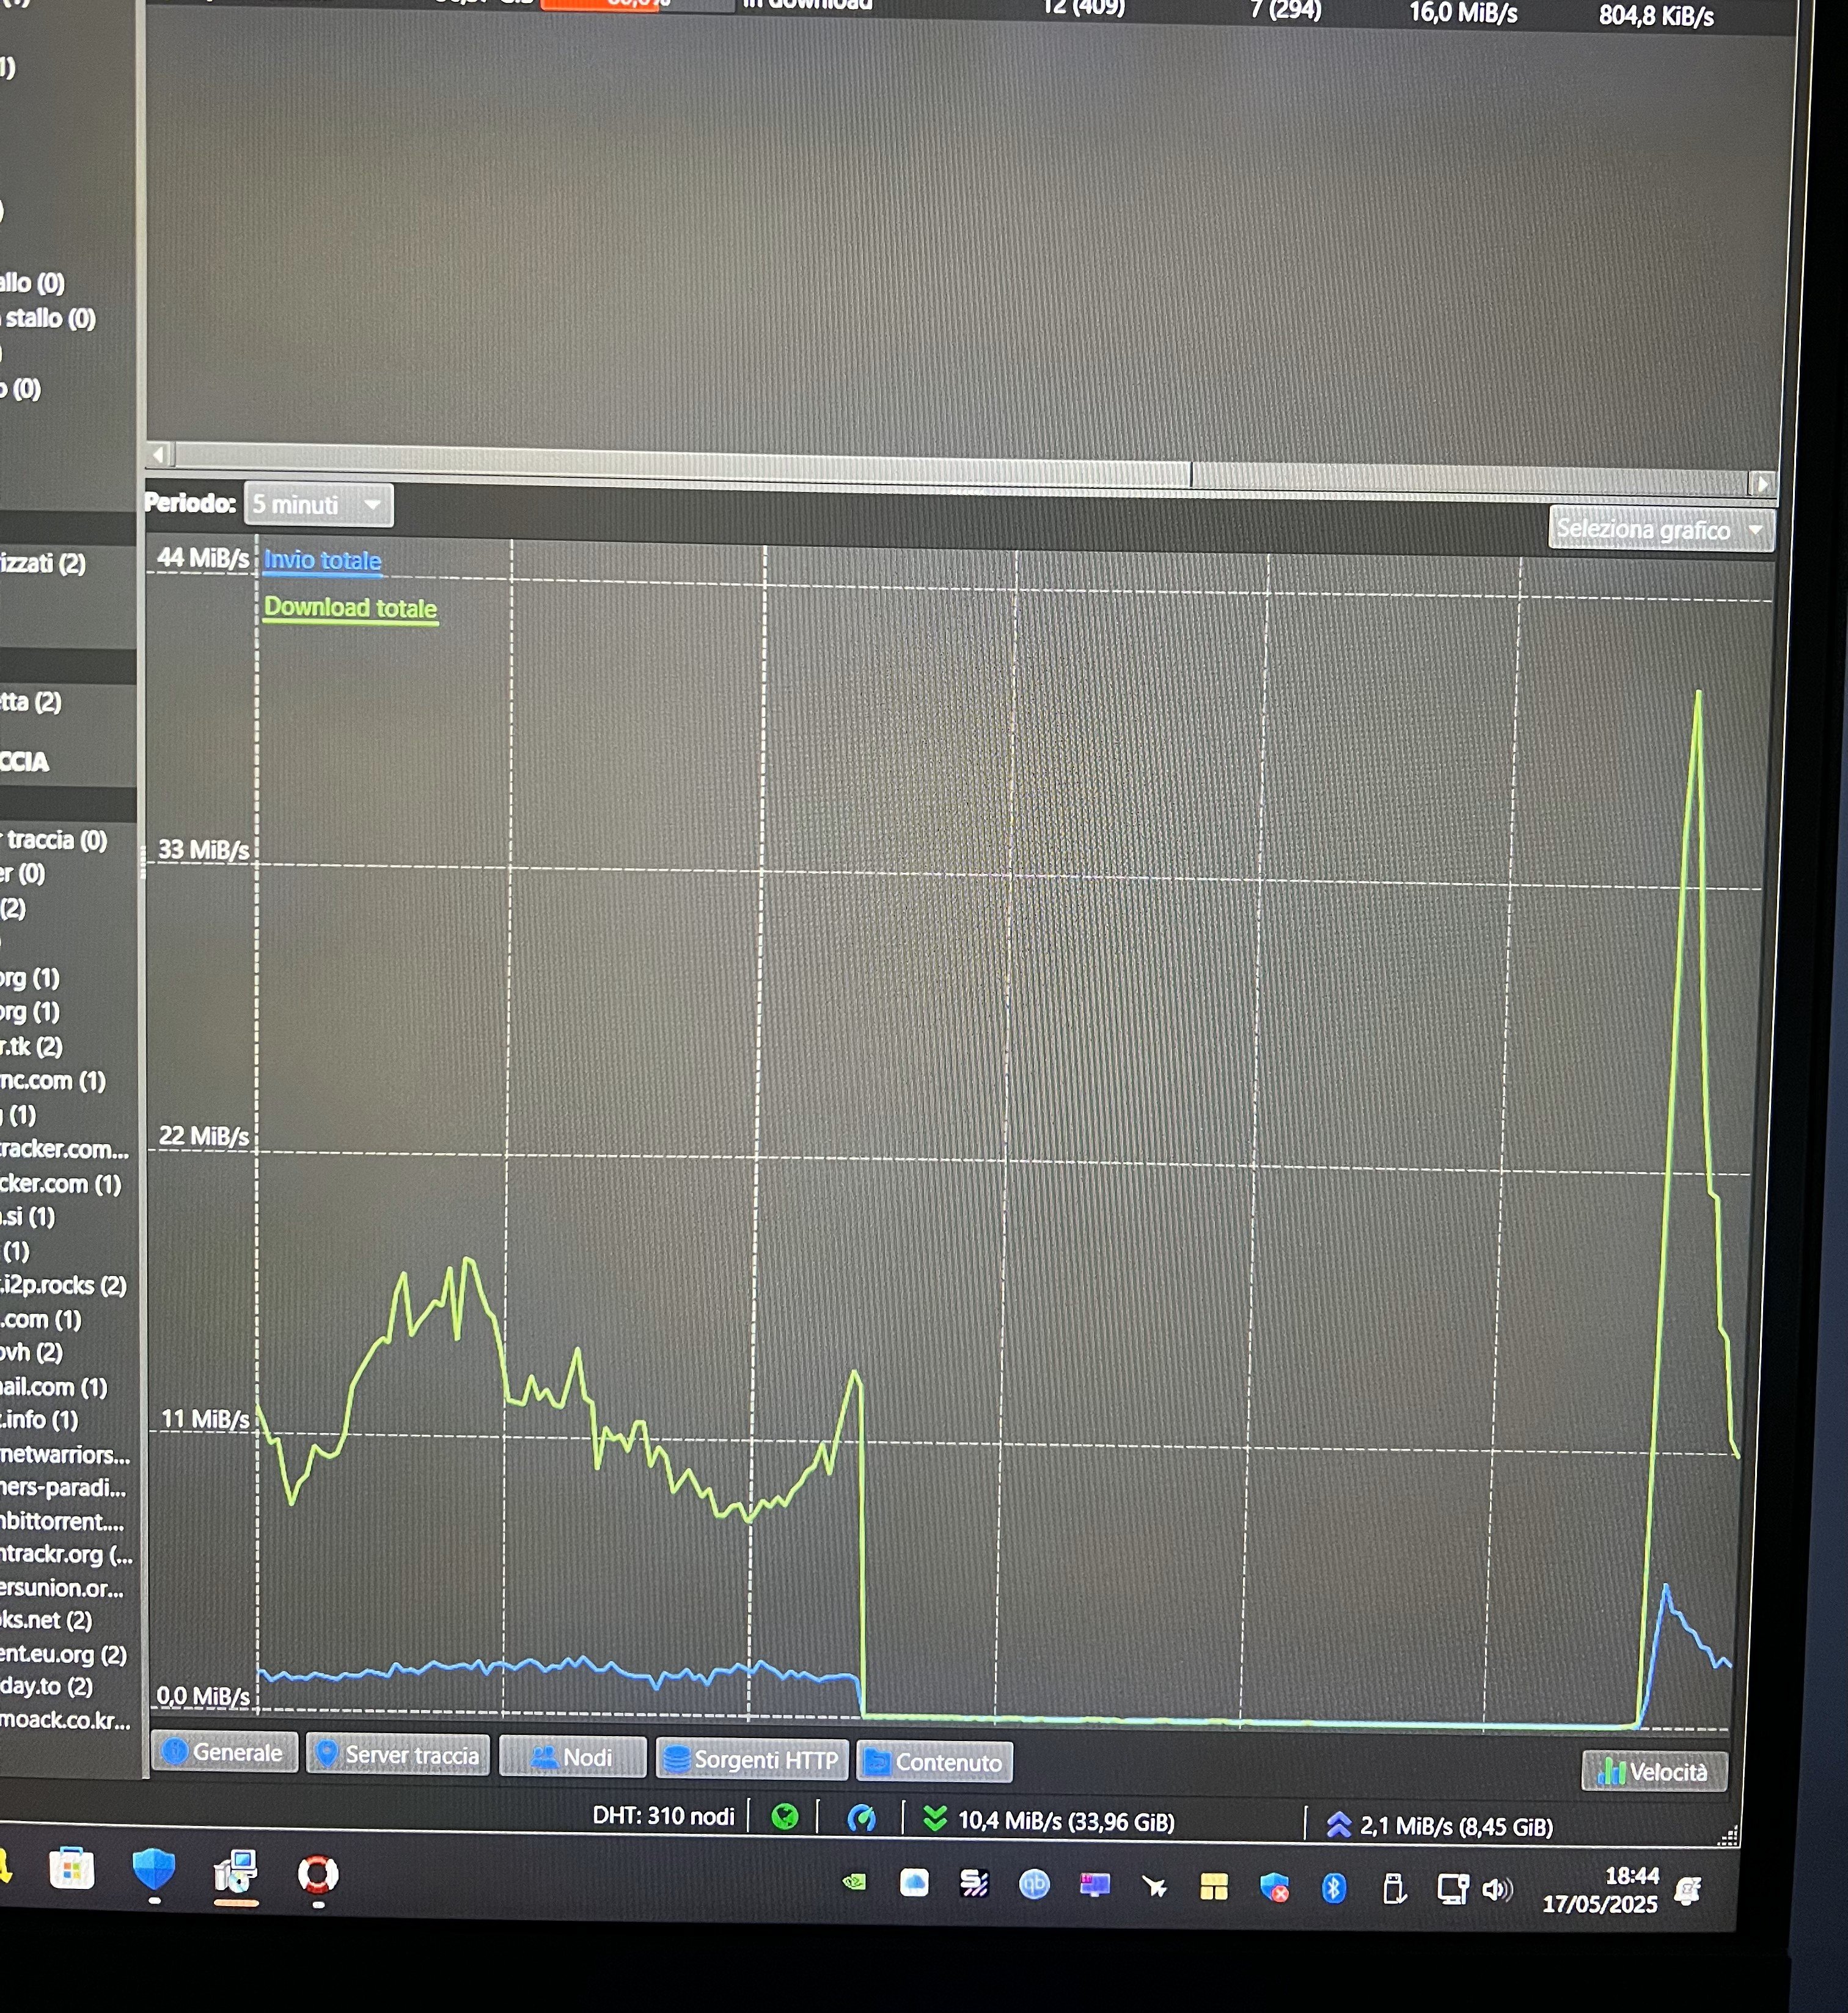Screen dimensions: 1848x2013
Task: Switch to the Generale tab
Action: 224,1752
